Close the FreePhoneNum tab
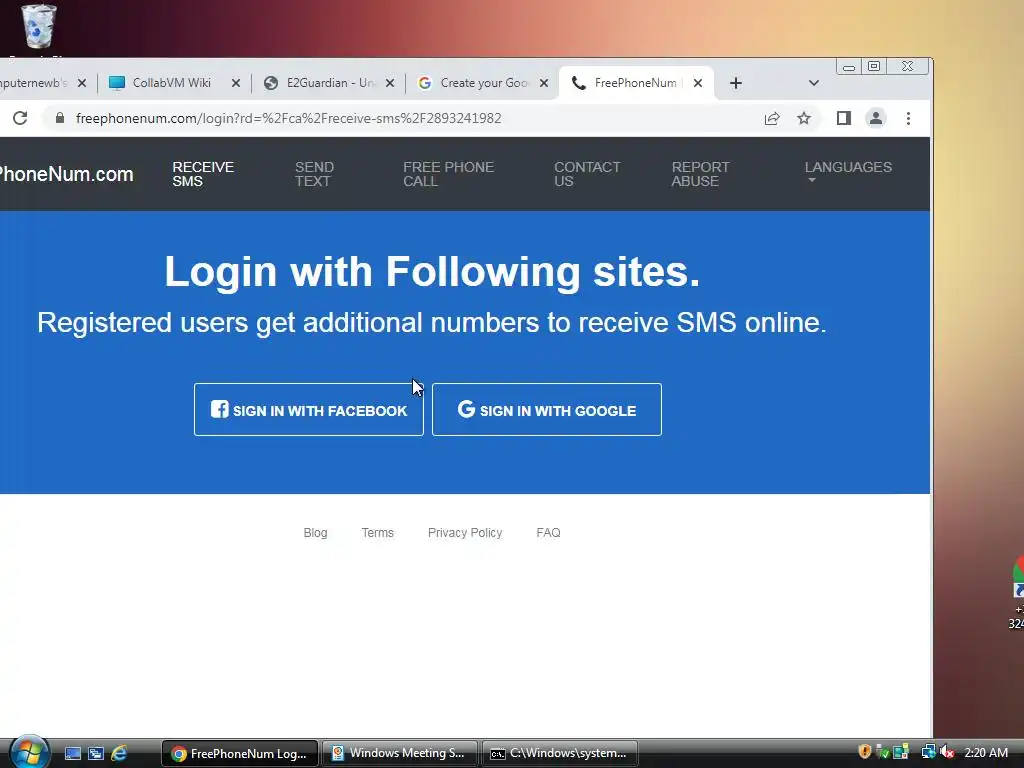This screenshot has height=768, width=1024. [x=698, y=83]
